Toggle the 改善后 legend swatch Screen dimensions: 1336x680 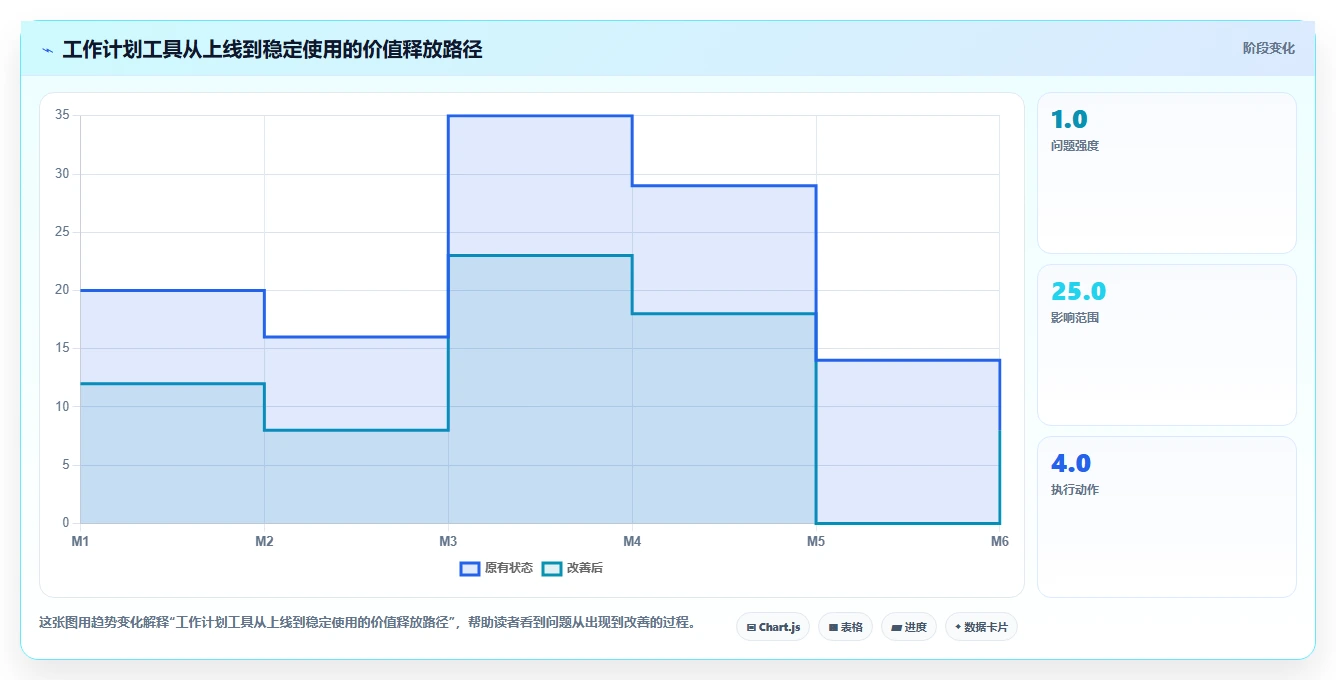point(552,568)
